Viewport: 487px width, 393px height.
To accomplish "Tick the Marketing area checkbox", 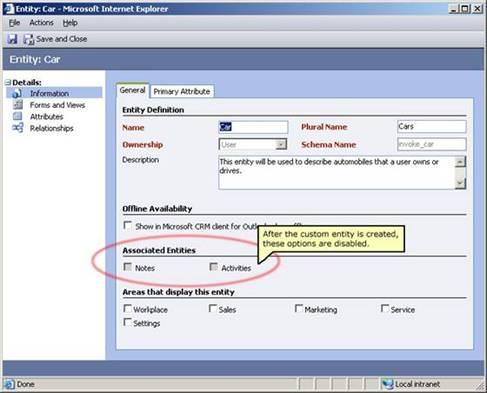I will click(x=299, y=309).
